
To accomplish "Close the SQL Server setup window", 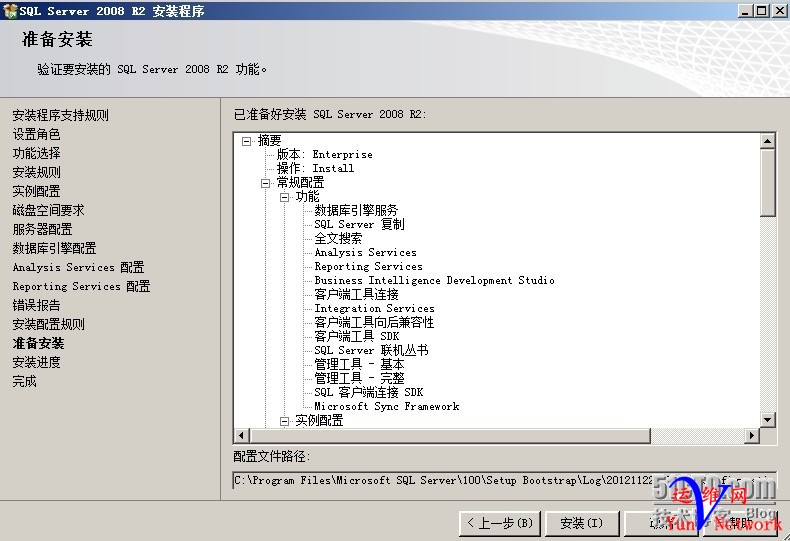I will (779, 11).
